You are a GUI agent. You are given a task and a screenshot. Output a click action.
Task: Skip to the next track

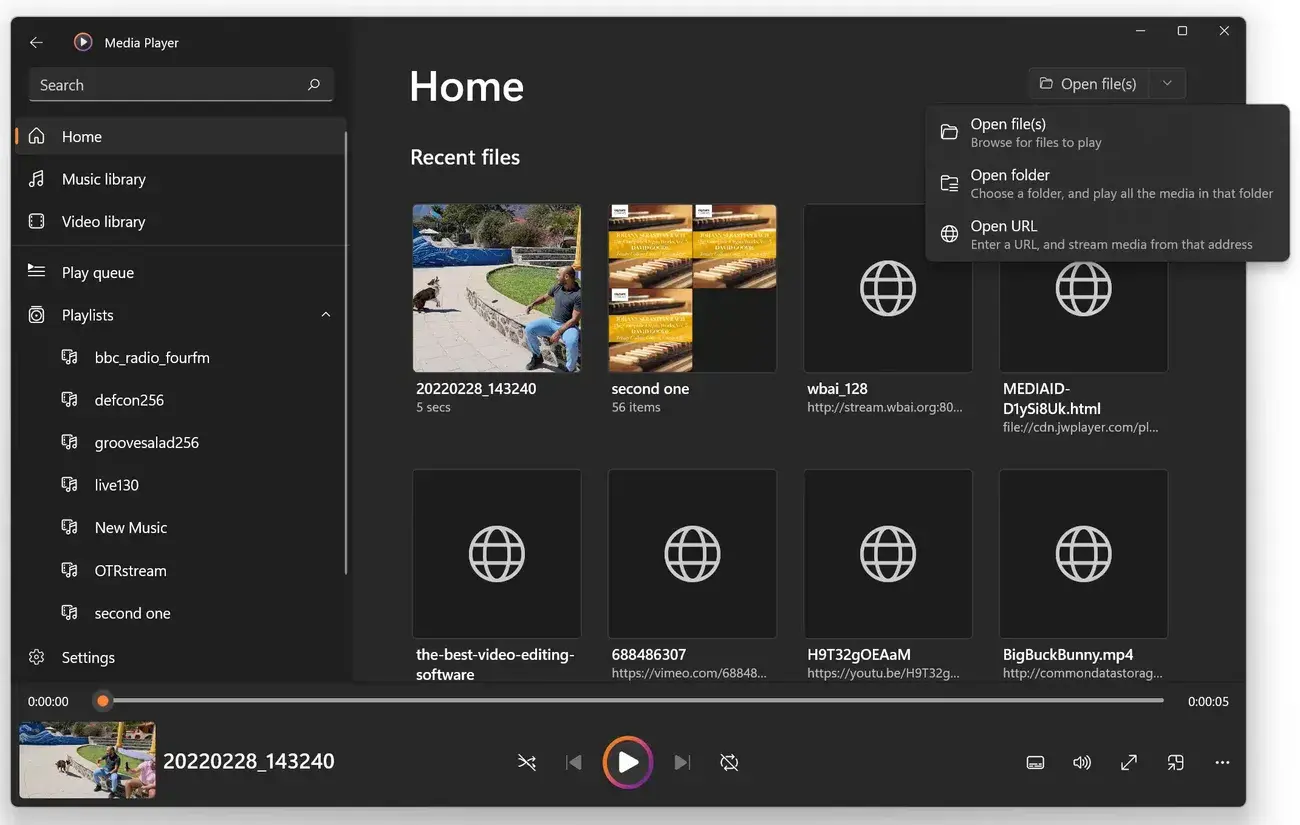coord(681,762)
